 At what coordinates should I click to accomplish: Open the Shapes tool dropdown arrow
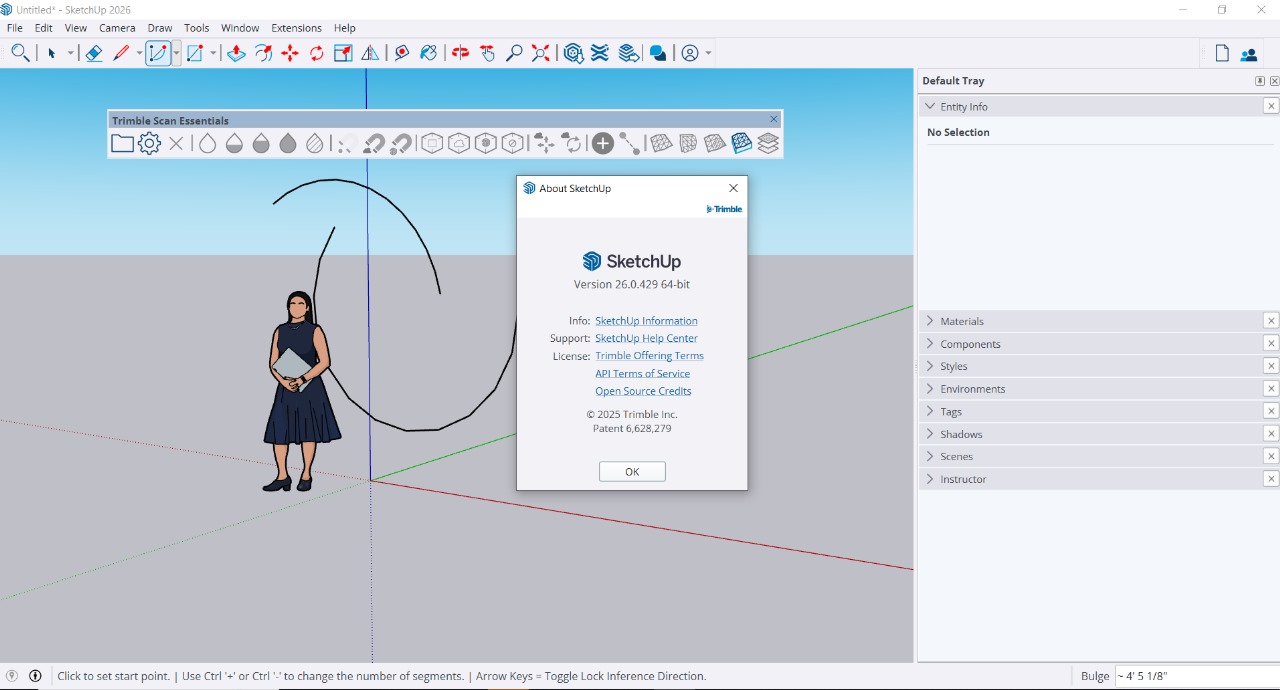213,54
